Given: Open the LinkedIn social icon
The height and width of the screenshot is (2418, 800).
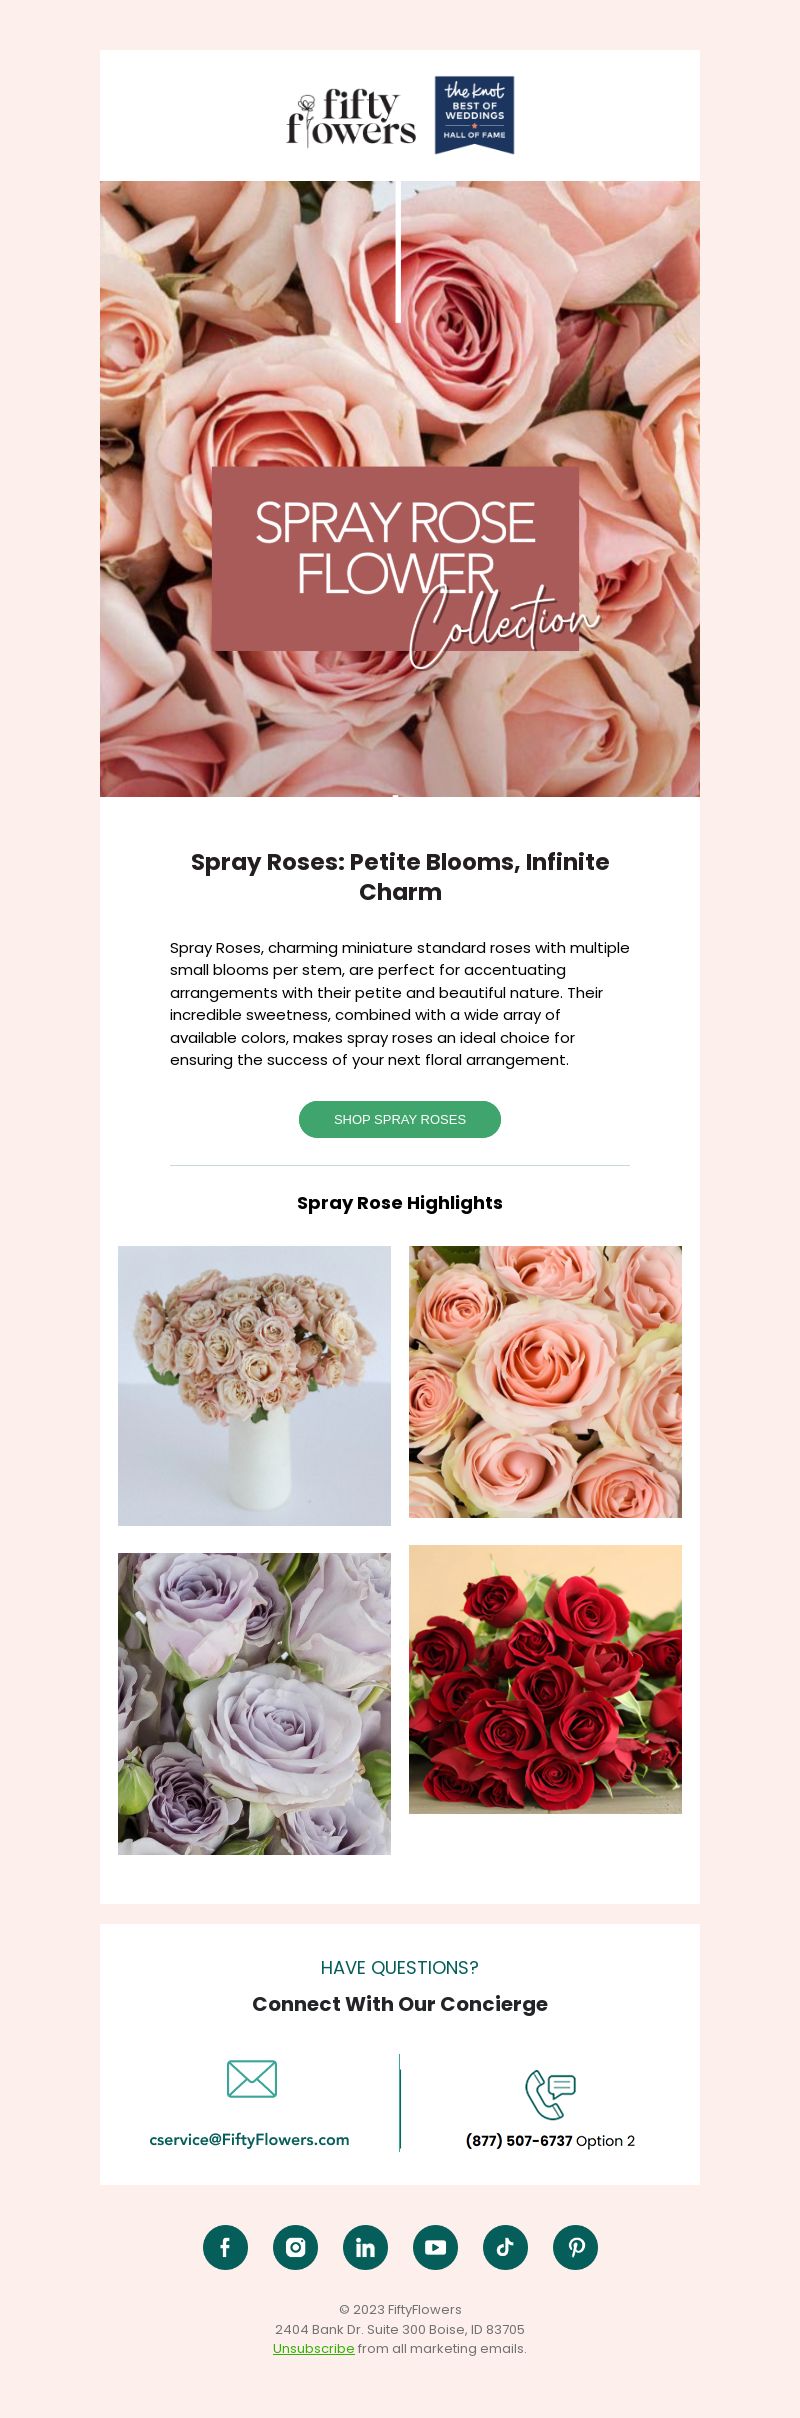Looking at the screenshot, I should pyautogui.click(x=365, y=2247).
